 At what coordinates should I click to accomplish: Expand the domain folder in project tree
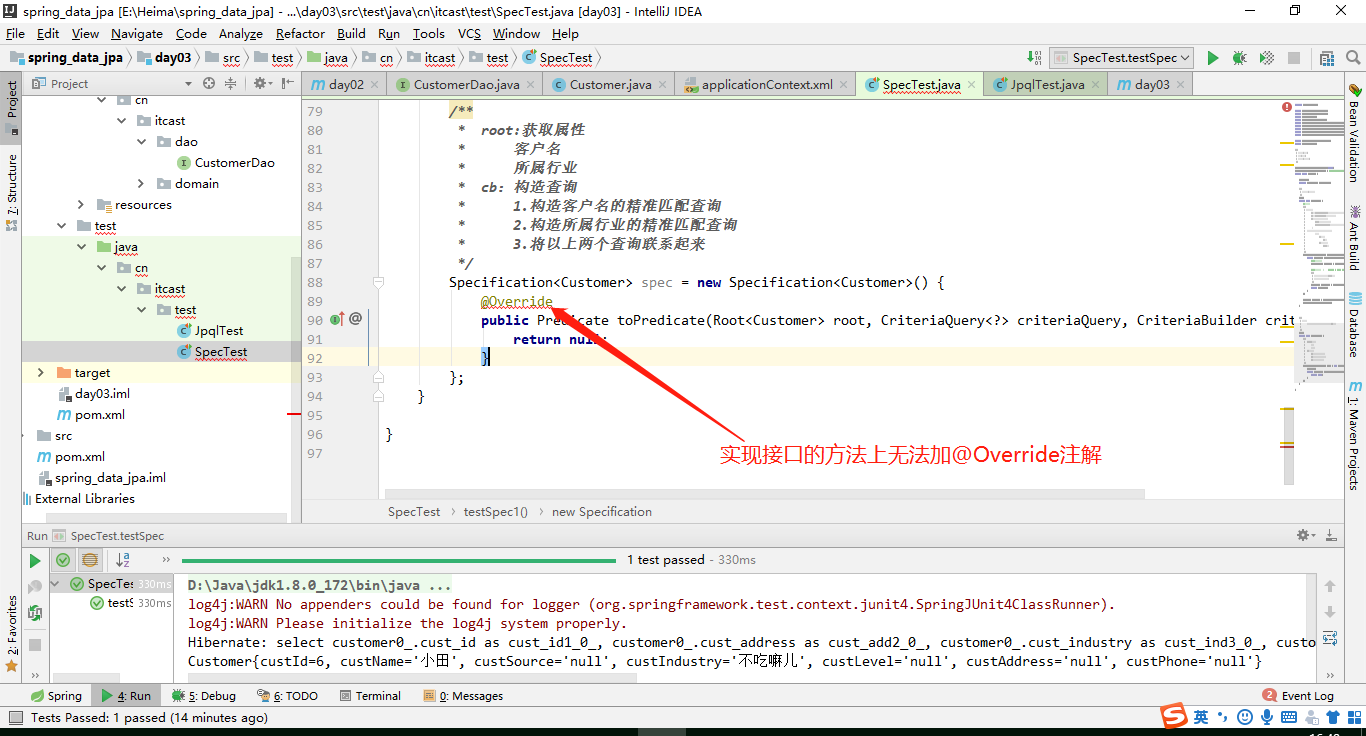pyautogui.click(x=142, y=184)
